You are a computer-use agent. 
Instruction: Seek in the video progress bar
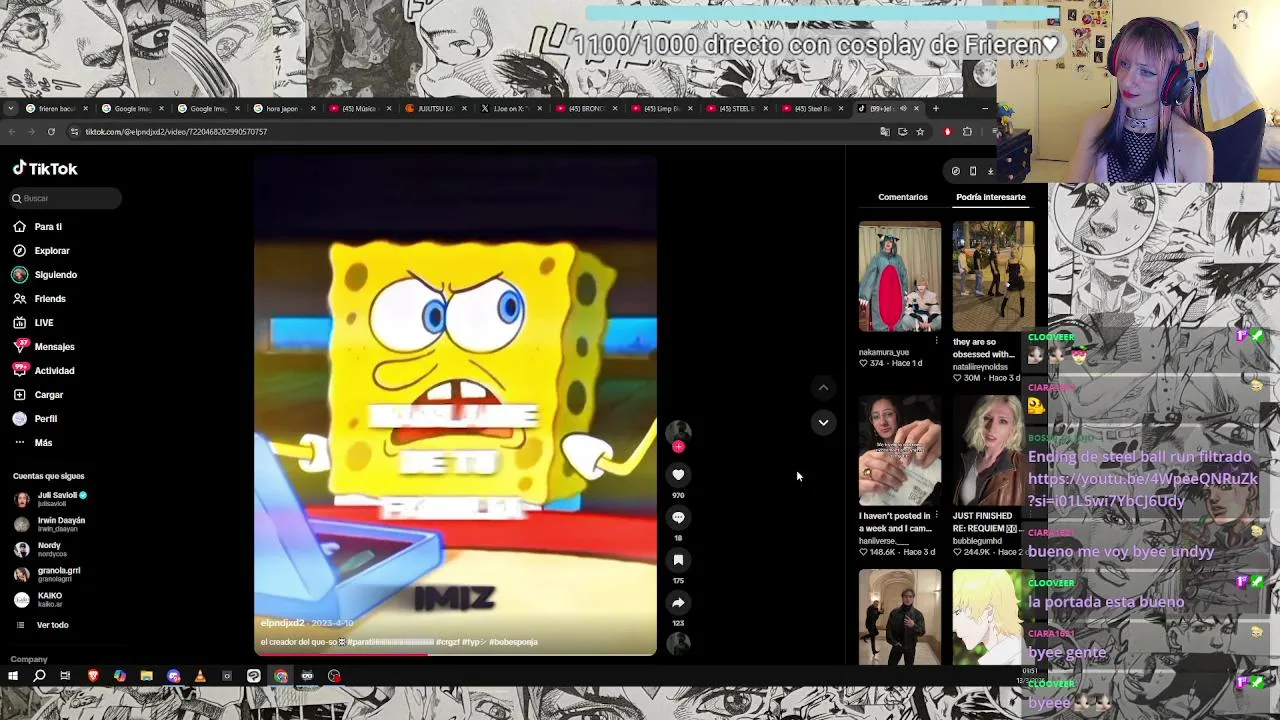tap(455, 654)
